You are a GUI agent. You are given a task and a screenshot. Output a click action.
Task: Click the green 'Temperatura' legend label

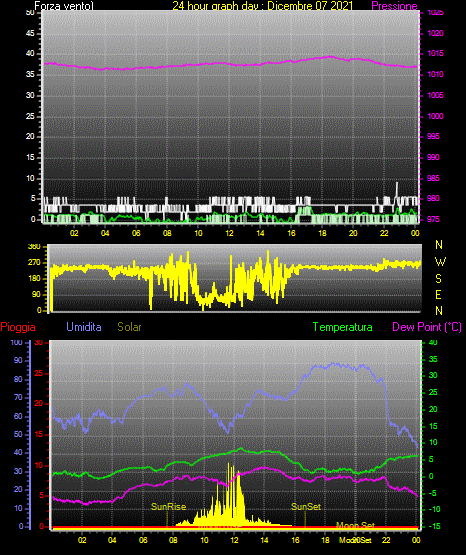(x=343, y=327)
